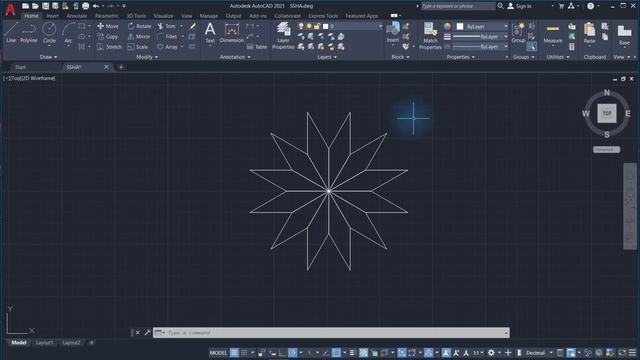Select the Polyline tool
Screen dimensions: 640x360
coord(29,32)
